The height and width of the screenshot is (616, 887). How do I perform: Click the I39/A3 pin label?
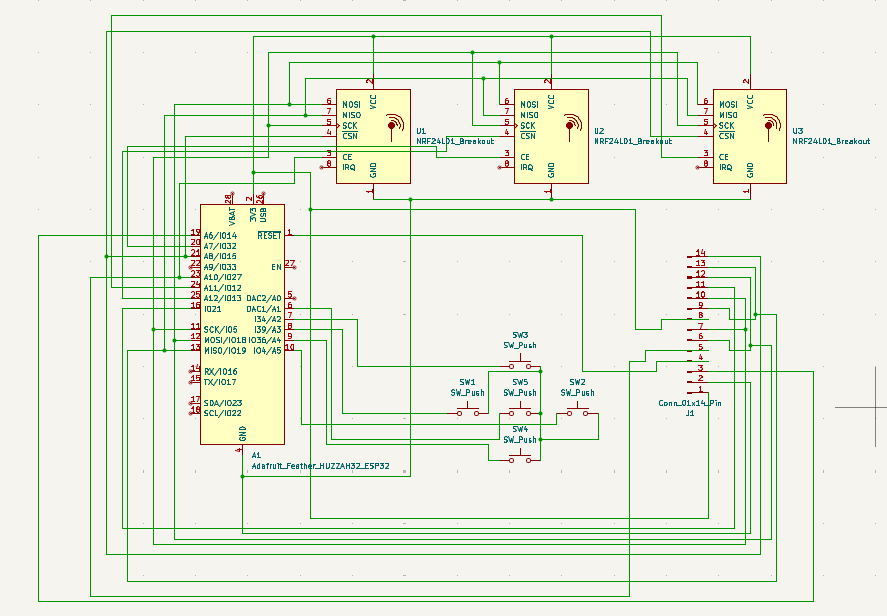(x=268, y=330)
